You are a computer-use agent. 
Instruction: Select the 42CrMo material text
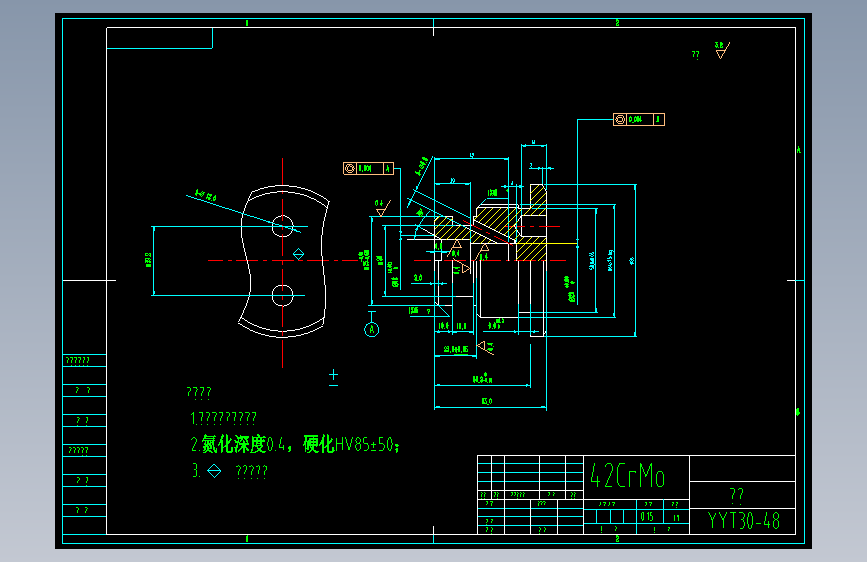(x=628, y=475)
